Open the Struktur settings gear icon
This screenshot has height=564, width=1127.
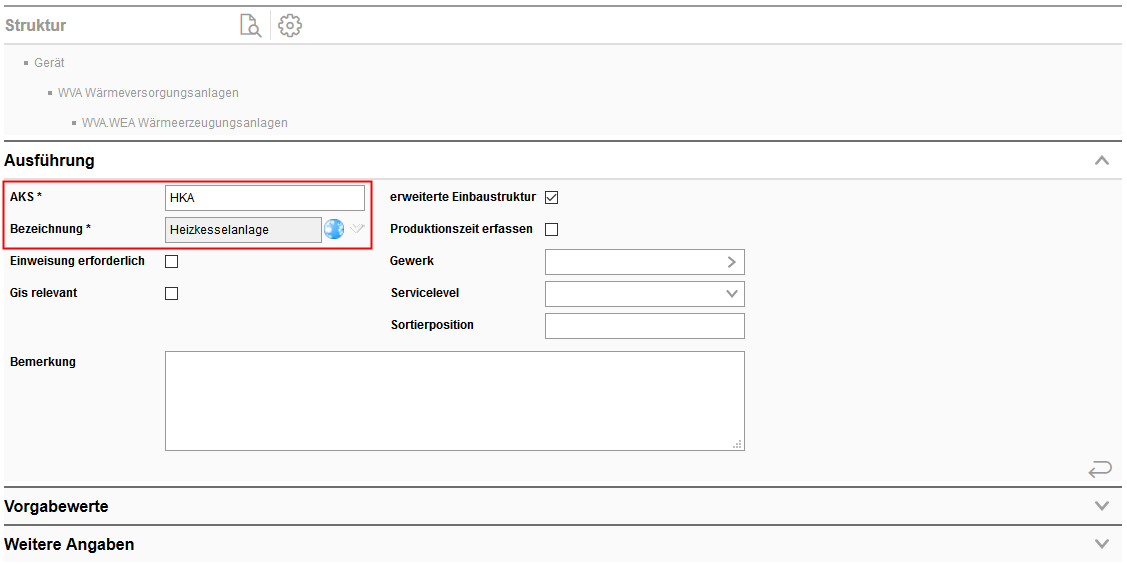290,26
